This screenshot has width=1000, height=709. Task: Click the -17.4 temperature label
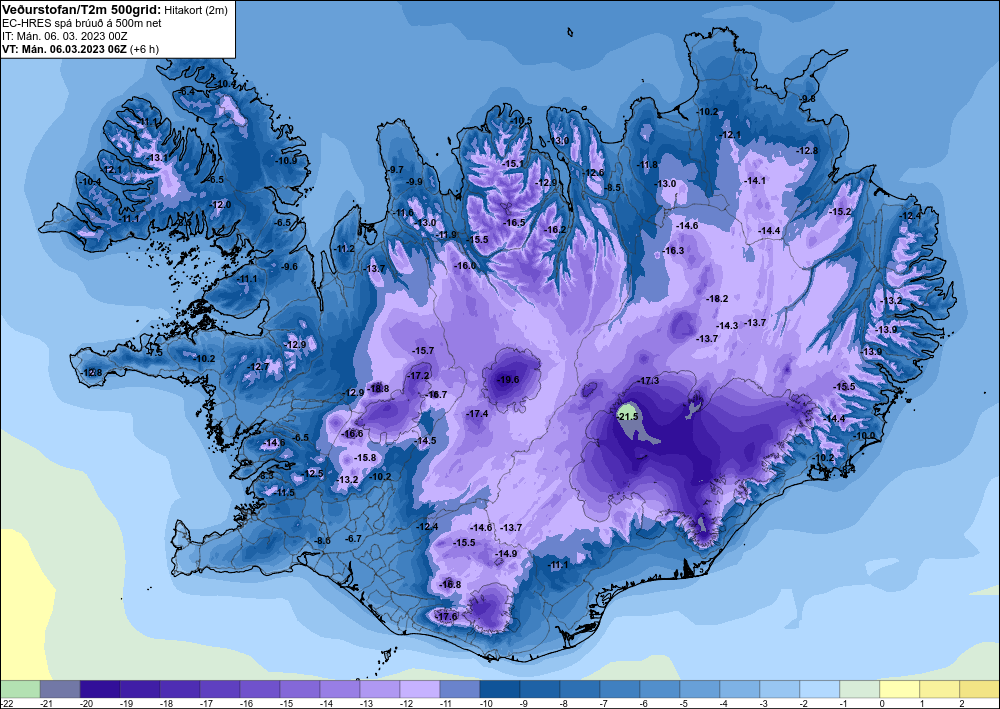[x=478, y=414]
